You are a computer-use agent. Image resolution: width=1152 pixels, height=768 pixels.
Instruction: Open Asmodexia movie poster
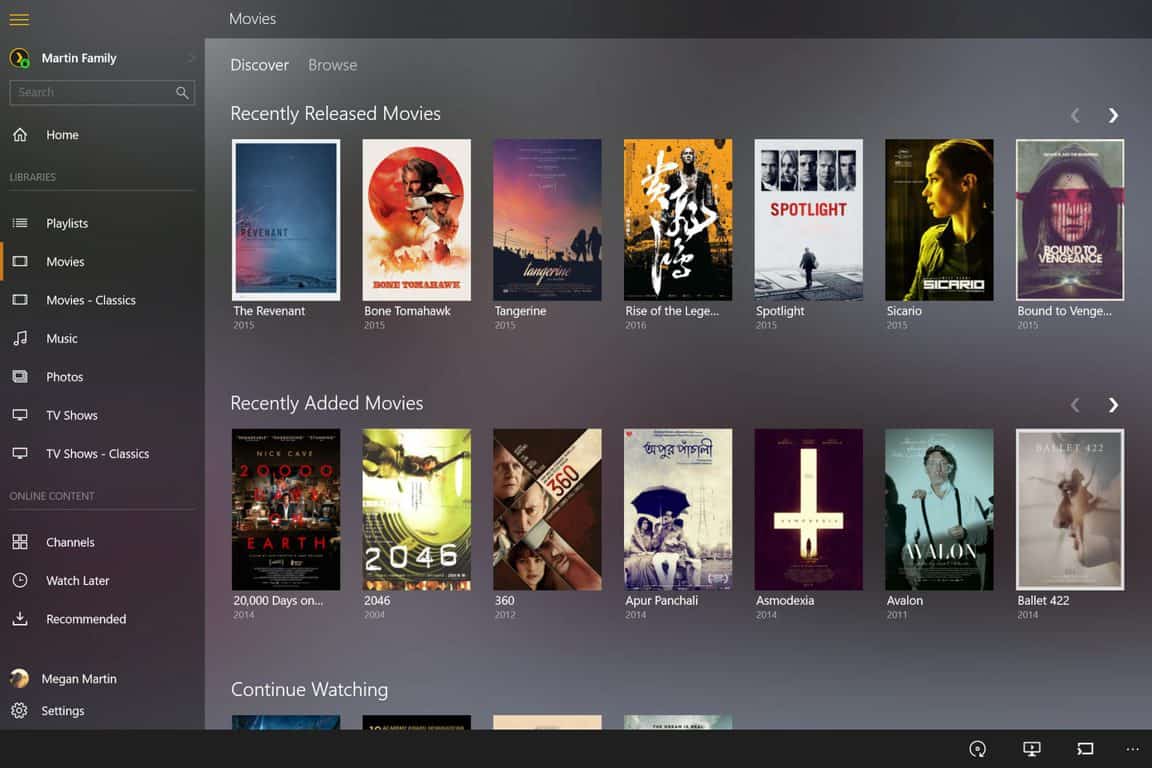coord(809,509)
